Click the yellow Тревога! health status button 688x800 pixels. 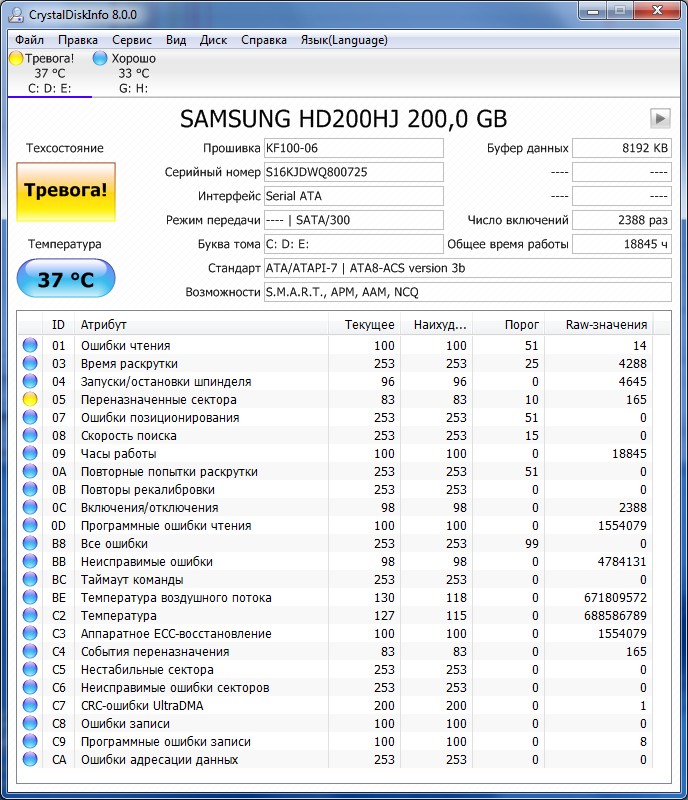pyautogui.click(x=66, y=192)
